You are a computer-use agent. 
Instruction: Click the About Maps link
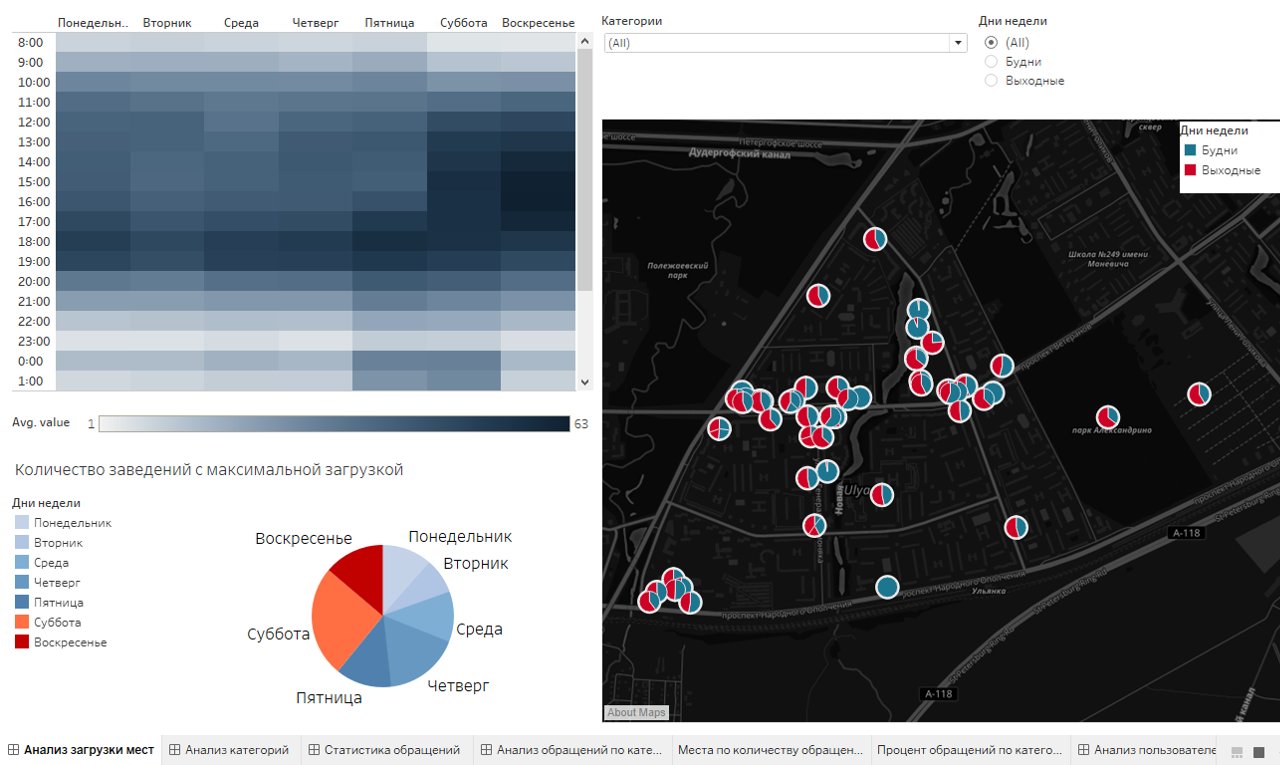pos(636,713)
